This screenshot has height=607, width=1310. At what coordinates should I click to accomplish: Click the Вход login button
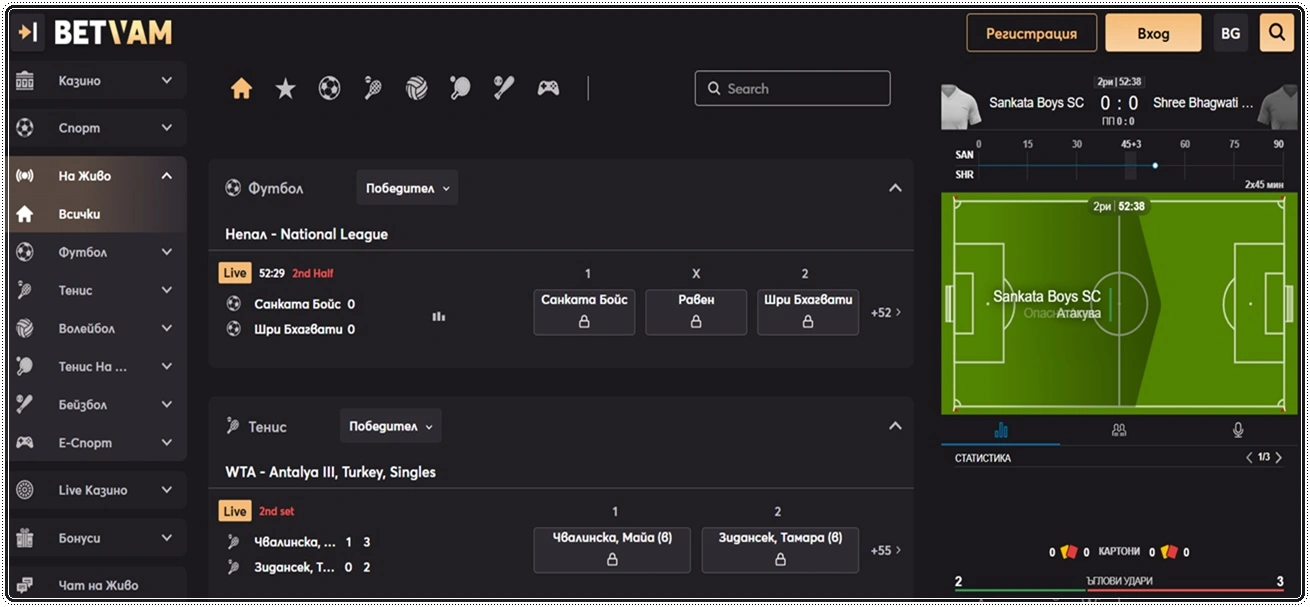1153,33
